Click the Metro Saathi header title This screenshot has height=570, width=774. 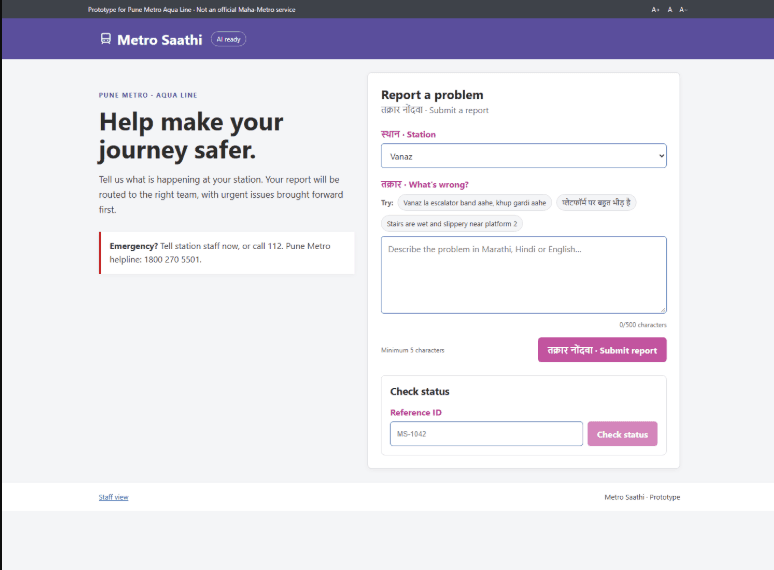[x=160, y=40]
